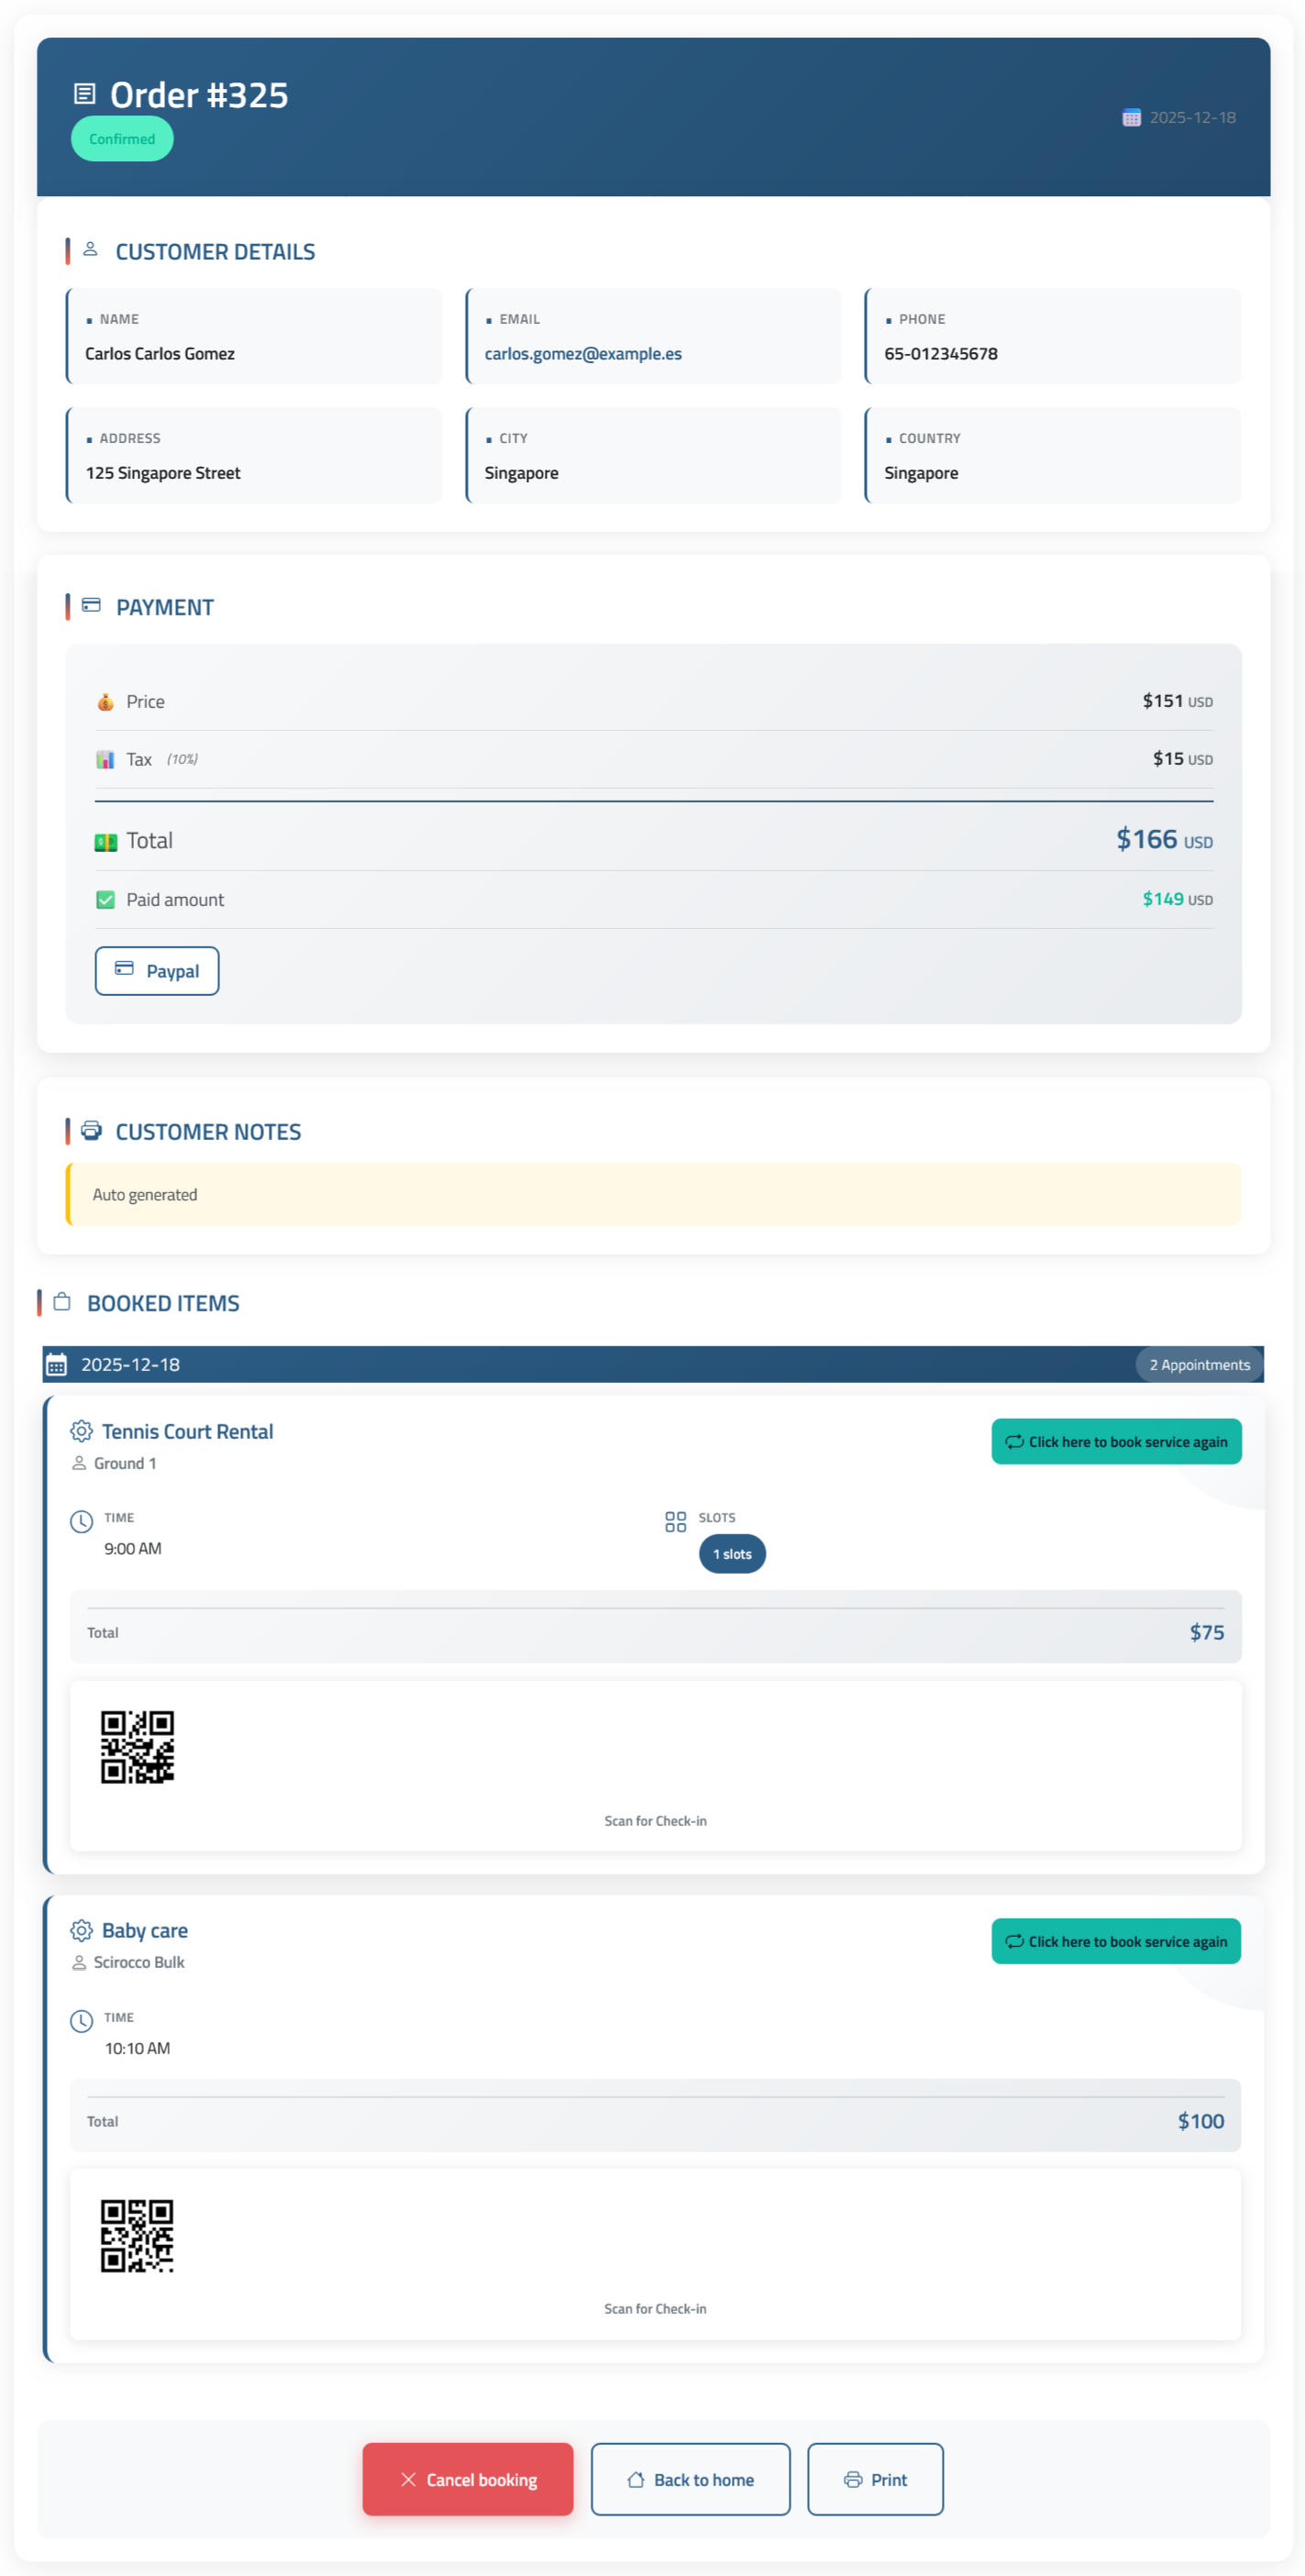Click the calendar icon next to the header date
The width and height of the screenshot is (1305, 2576).
1131,118
